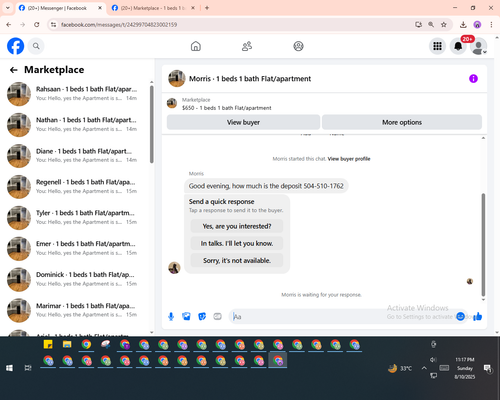Open the Windows notification center icon
This screenshot has width=500, height=400.
click(488, 368)
